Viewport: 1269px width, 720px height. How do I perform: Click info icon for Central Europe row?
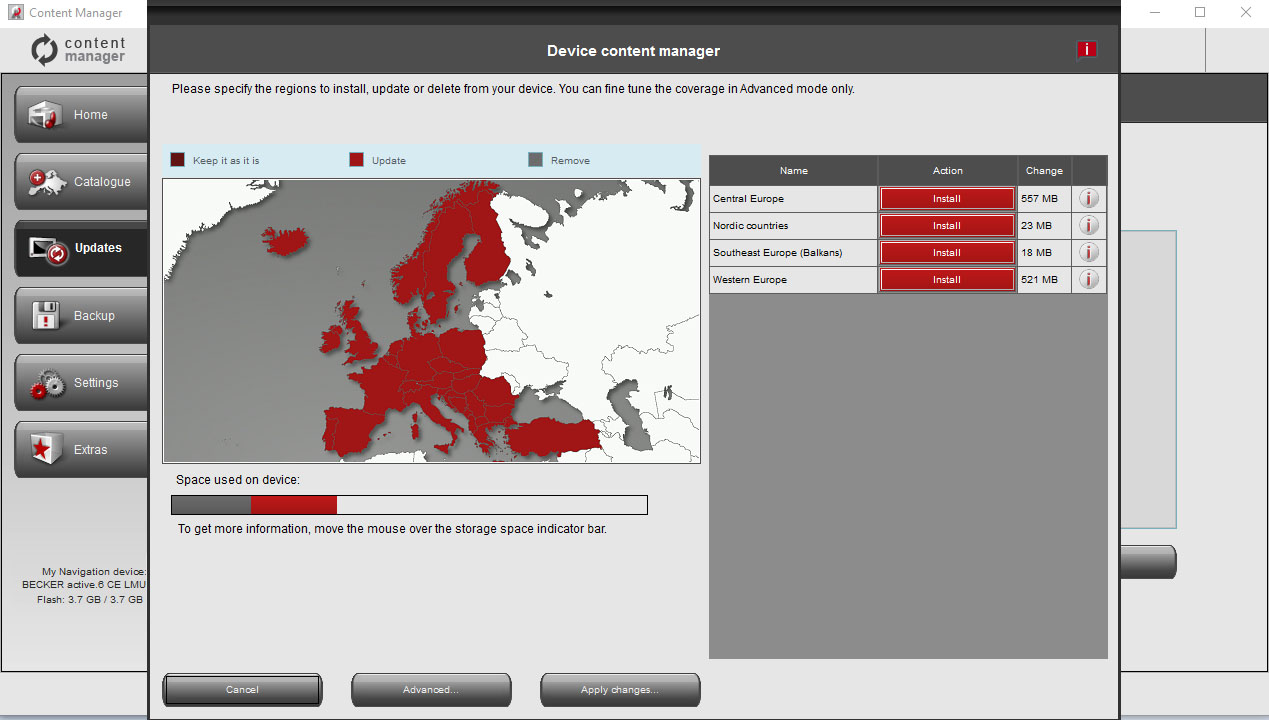point(1089,198)
